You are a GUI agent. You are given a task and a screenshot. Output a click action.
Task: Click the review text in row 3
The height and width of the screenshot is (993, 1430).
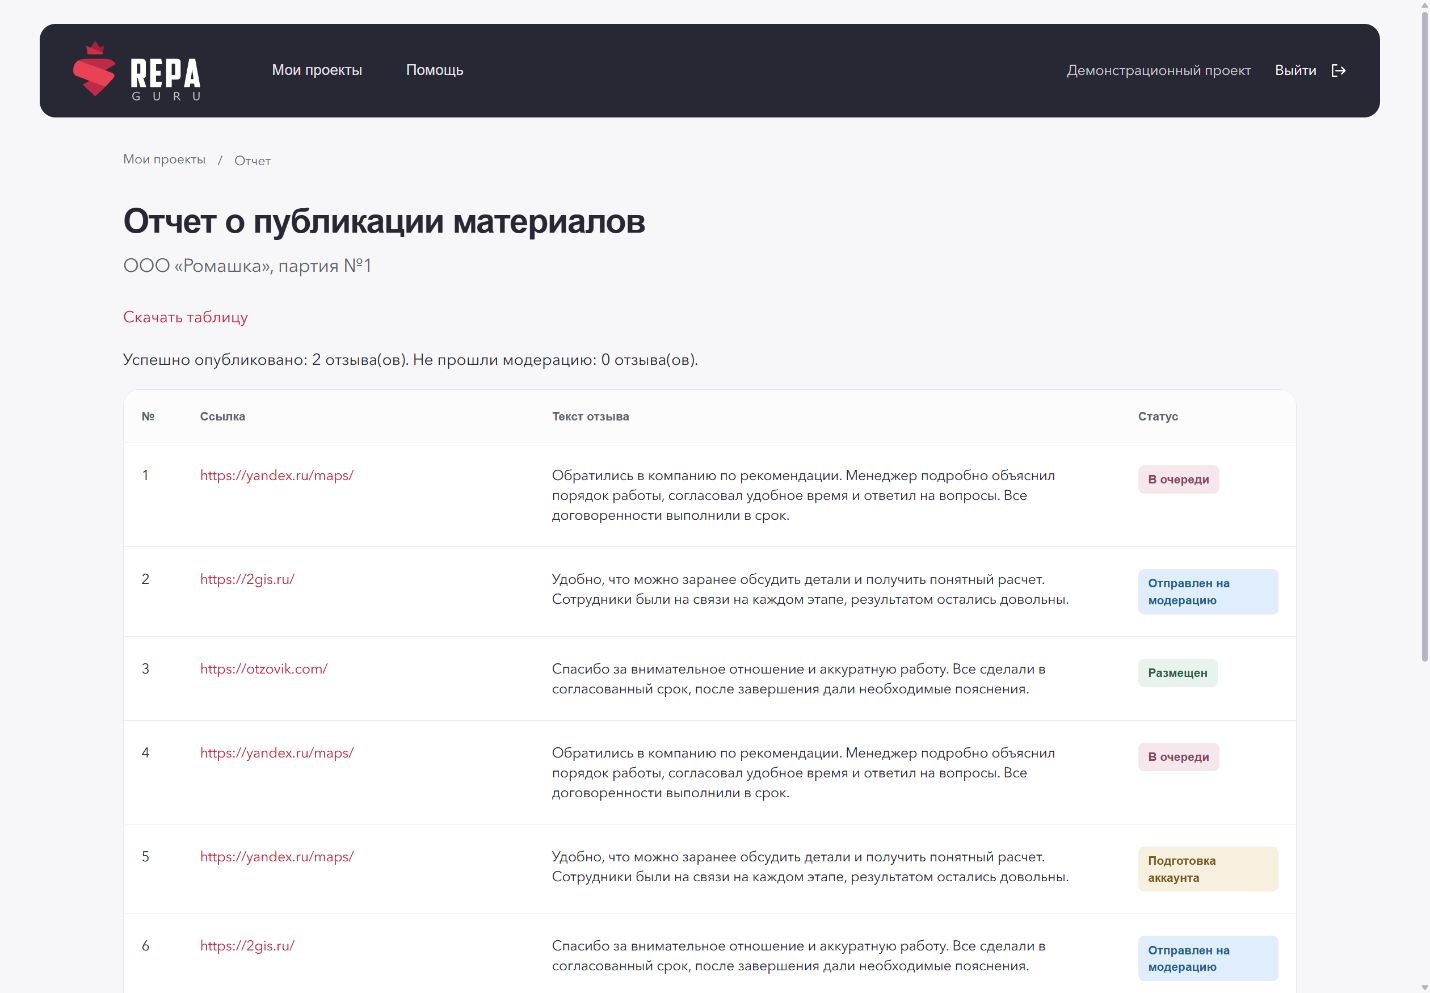799,679
